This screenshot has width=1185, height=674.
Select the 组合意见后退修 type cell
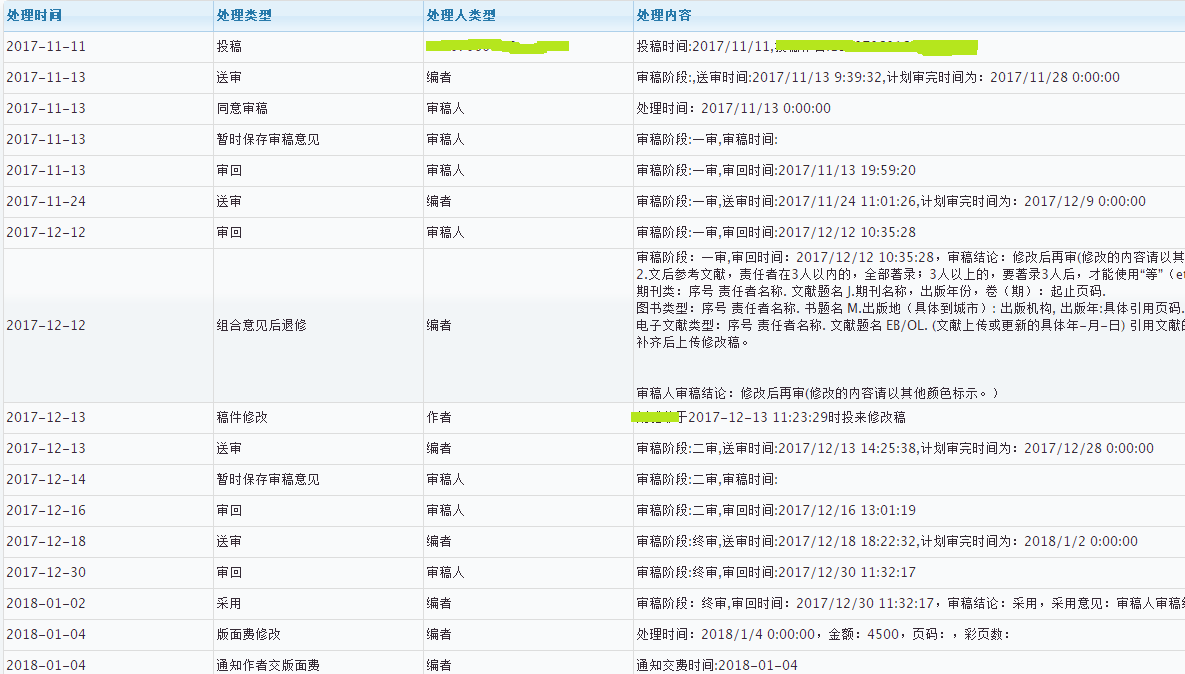[x=261, y=325]
